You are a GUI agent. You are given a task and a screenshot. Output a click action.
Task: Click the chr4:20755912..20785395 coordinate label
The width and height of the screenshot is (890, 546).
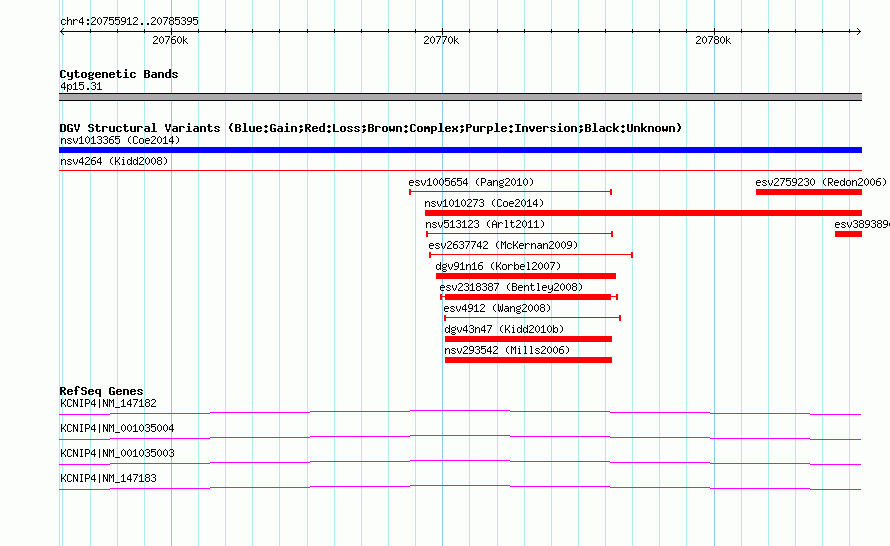tap(129, 21)
